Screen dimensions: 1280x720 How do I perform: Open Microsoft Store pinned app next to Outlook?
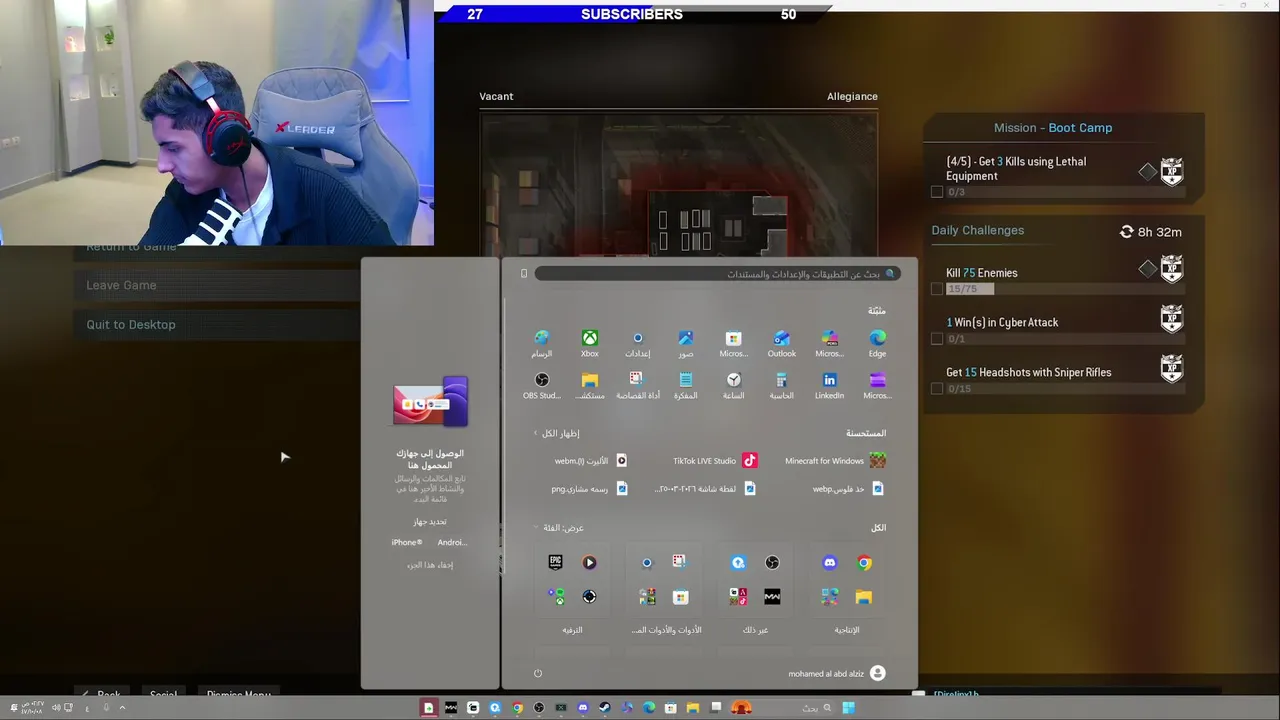tap(734, 344)
